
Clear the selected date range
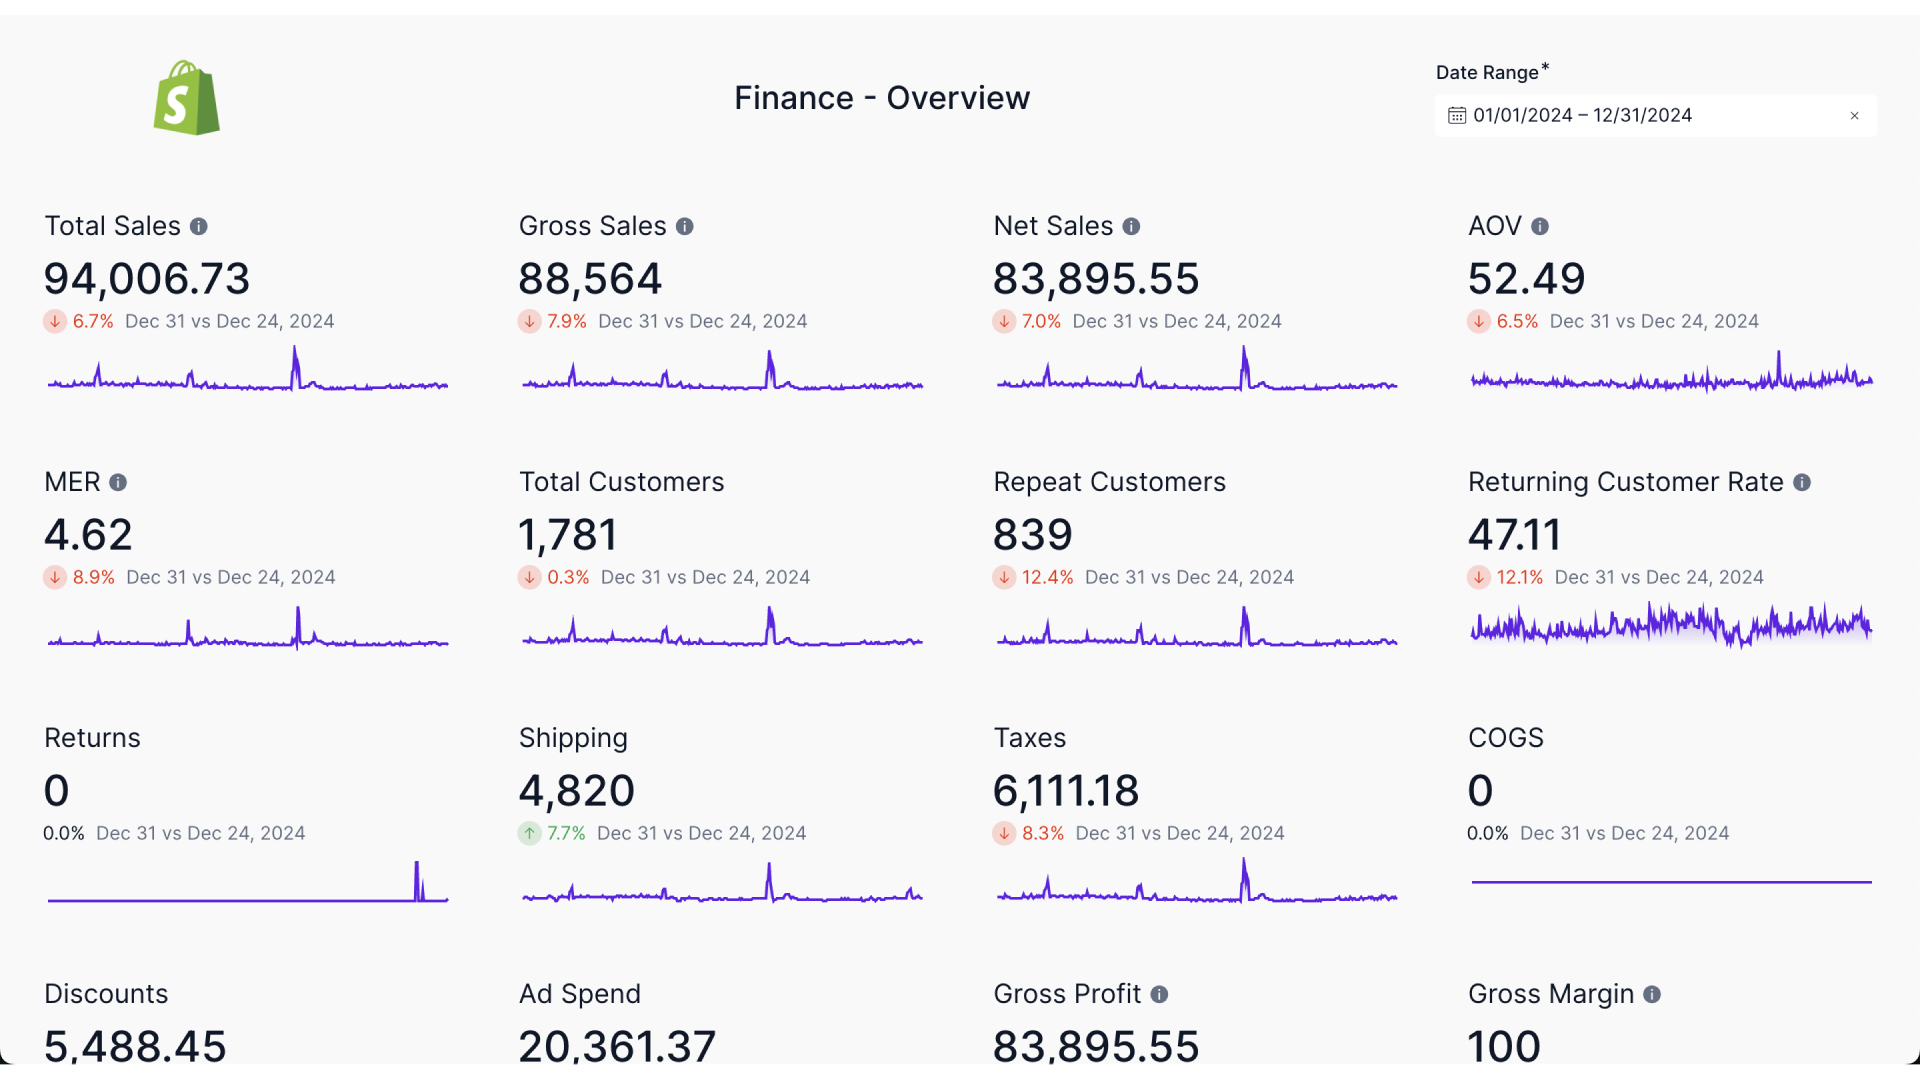coord(1853,115)
